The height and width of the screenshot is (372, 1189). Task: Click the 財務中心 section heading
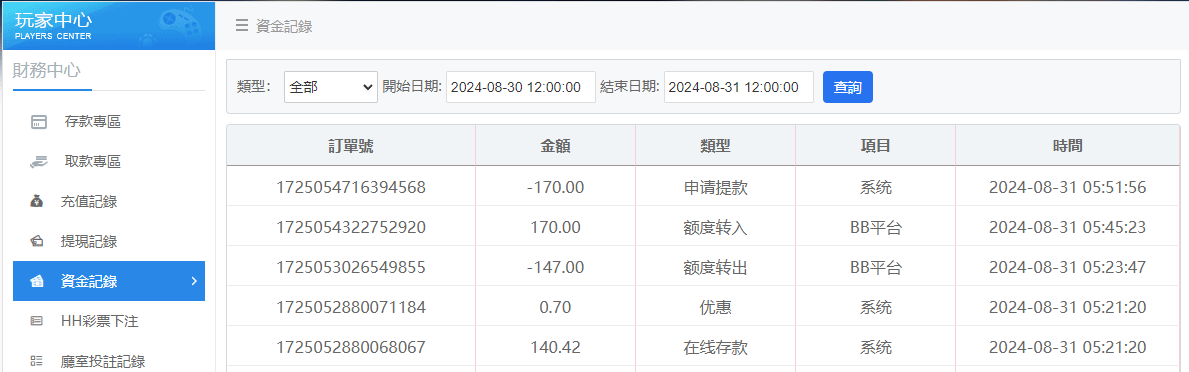[x=46, y=70]
